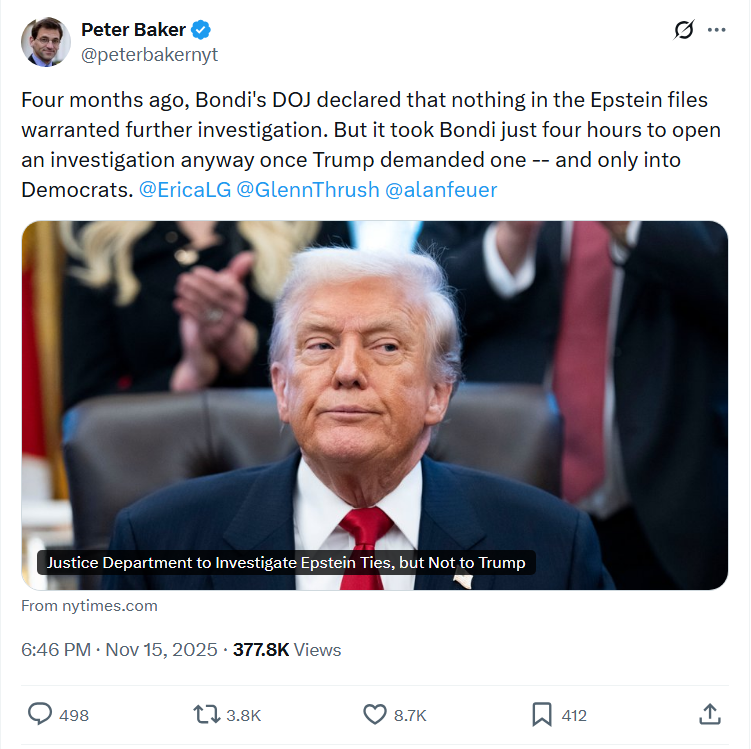Open the @peterbakernyt handle link
The height and width of the screenshot is (749, 751).
coord(149,55)
